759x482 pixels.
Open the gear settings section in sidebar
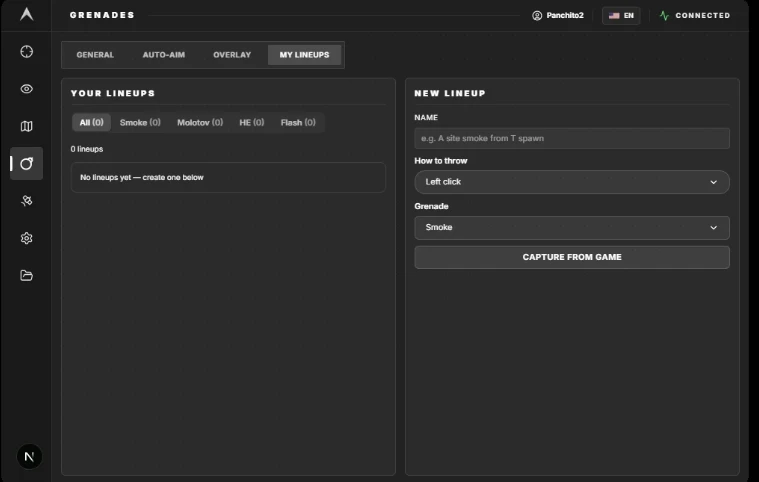27,238
